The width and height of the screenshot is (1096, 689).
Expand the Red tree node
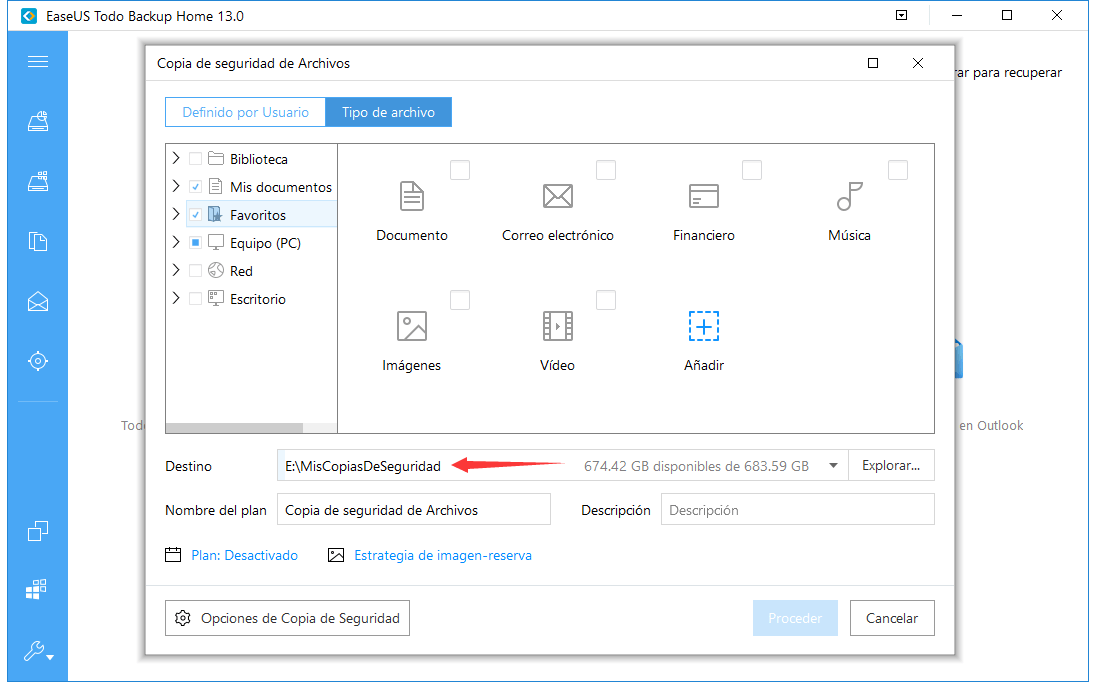click(x=176, y=270)
